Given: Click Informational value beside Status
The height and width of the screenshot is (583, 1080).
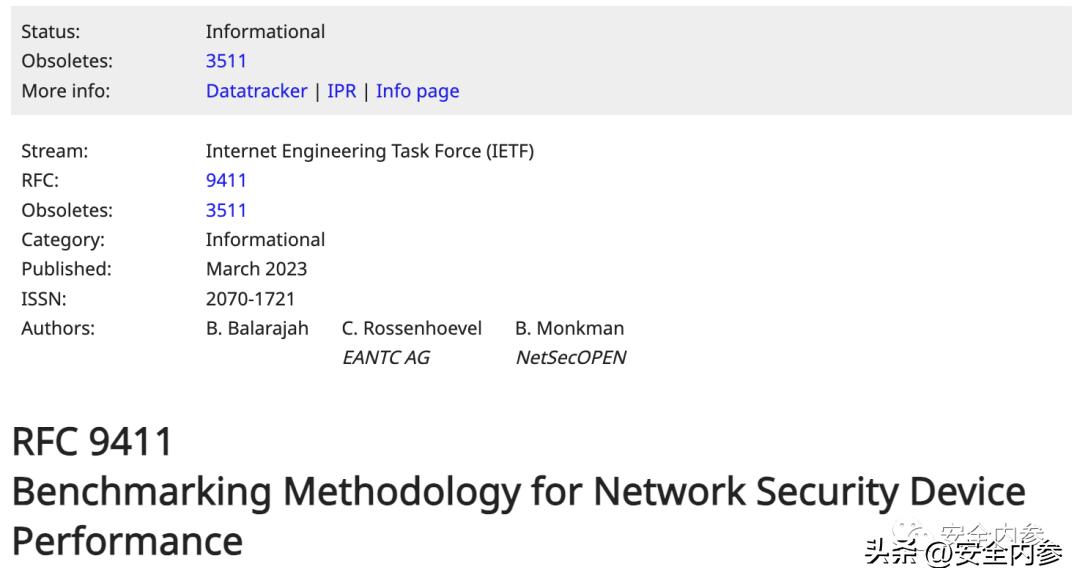Looking at the screenshot, I should [265, 32].
